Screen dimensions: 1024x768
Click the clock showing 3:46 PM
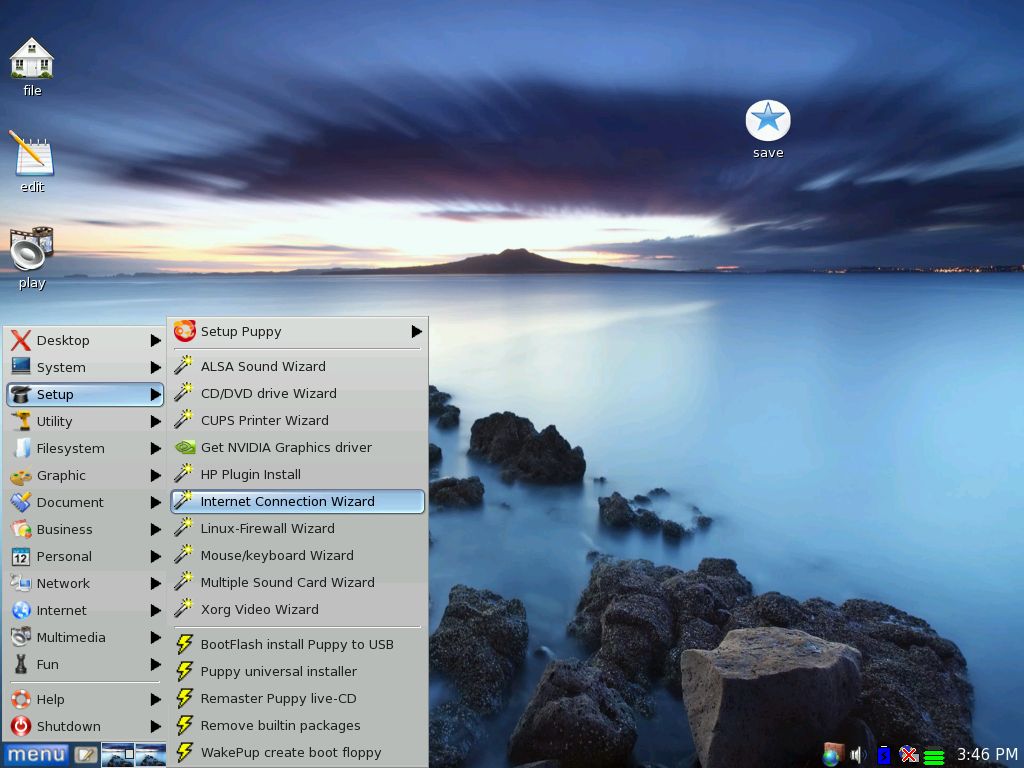987,754
